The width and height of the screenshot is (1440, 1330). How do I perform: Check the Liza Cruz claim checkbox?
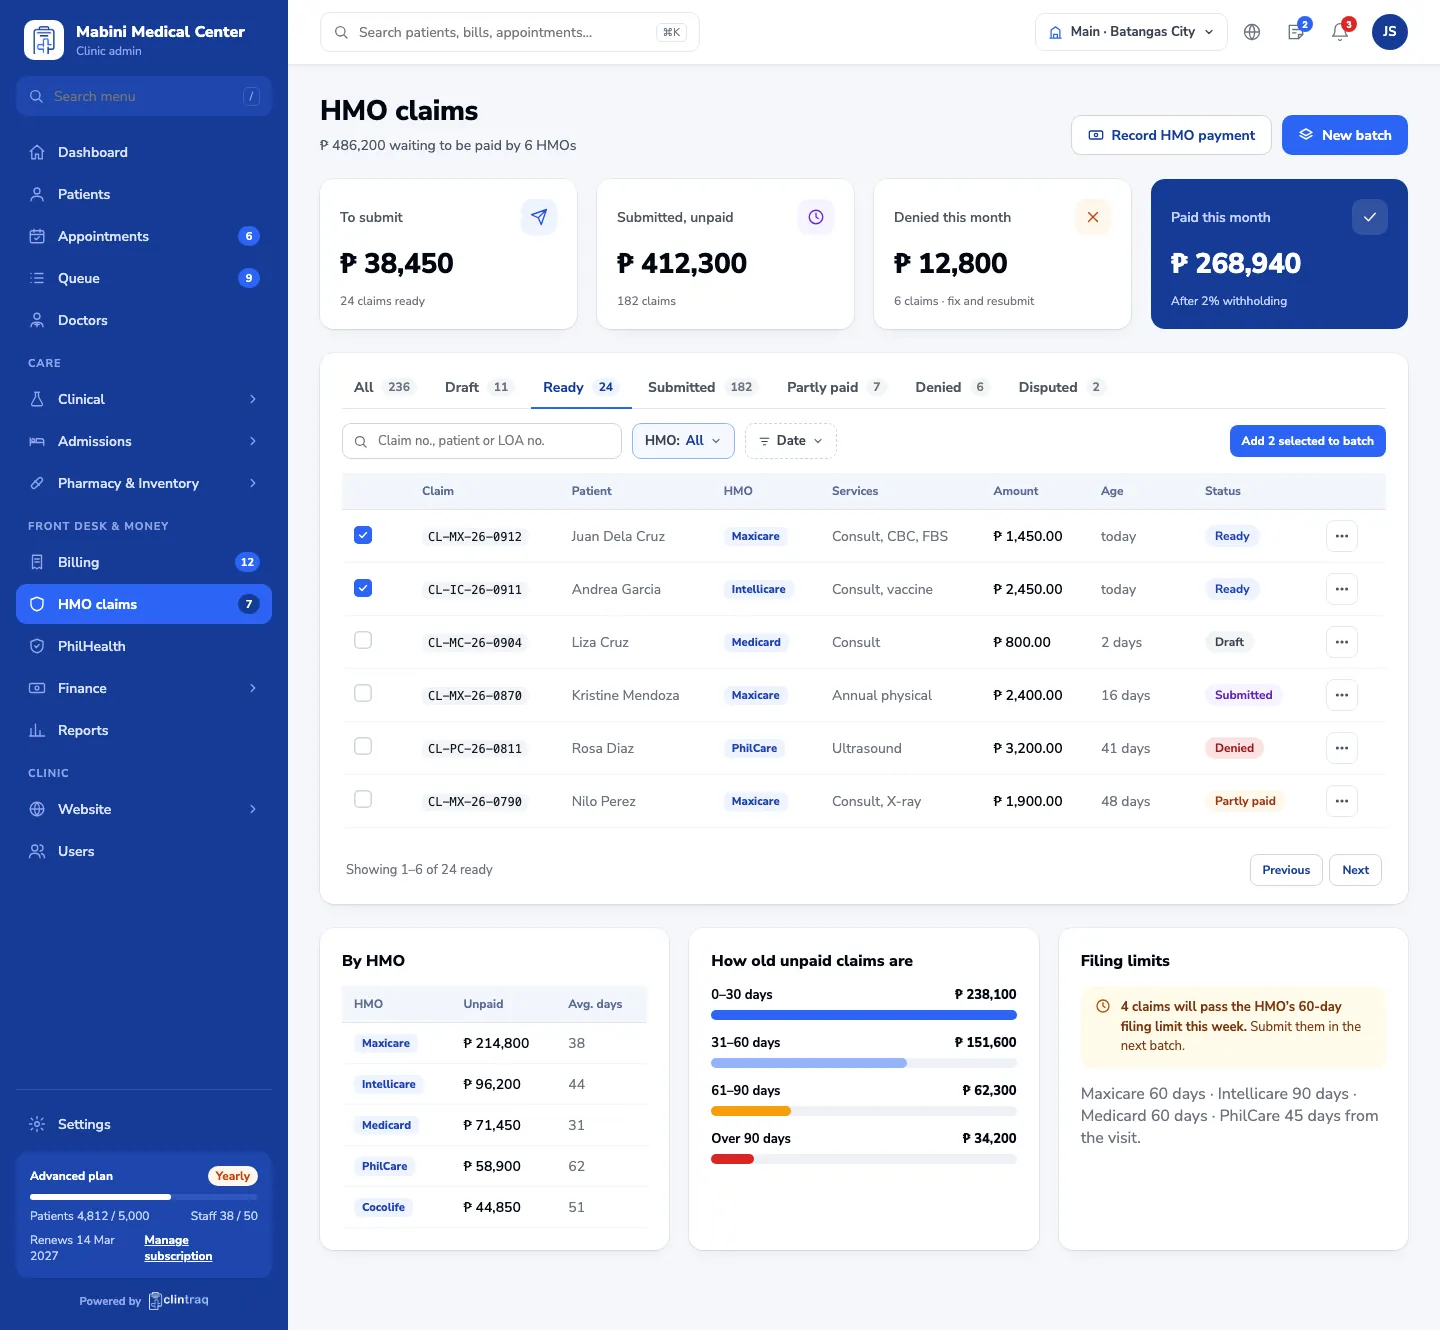pos(363,640)
